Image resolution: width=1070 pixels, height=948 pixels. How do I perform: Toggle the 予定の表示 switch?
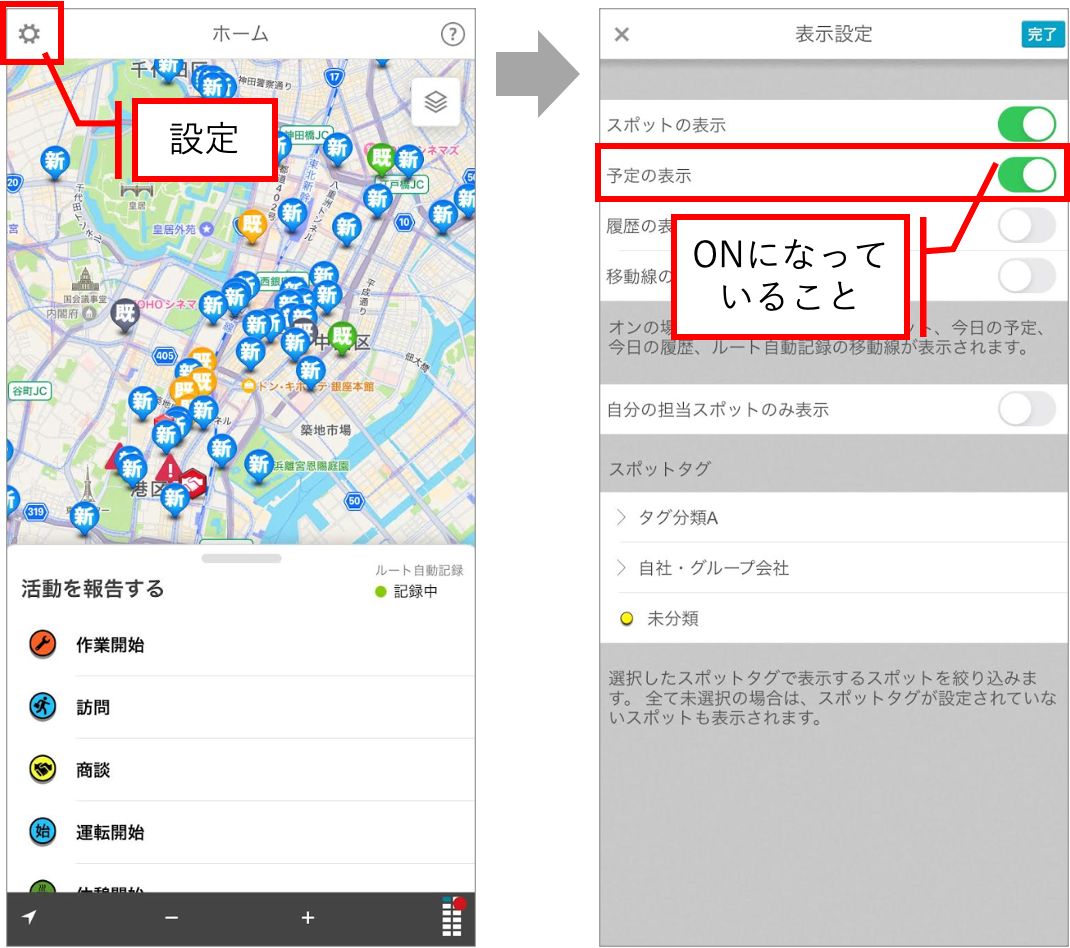[x=1026, y=175]
